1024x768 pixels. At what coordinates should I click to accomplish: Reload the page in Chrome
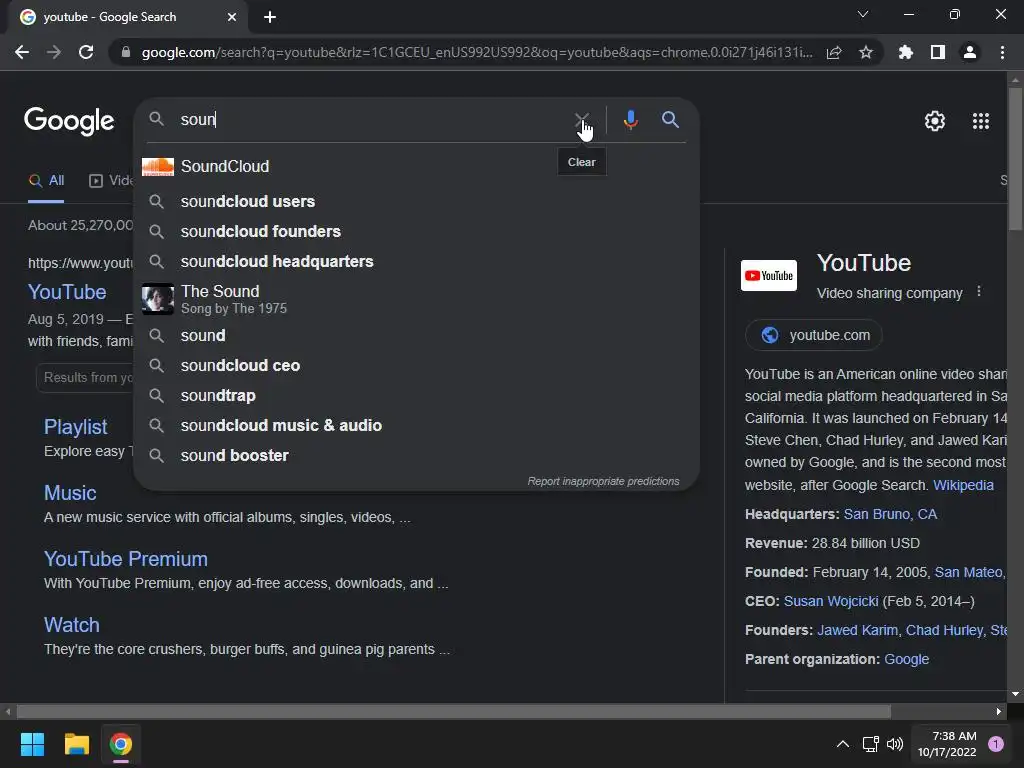coord(86,52)
